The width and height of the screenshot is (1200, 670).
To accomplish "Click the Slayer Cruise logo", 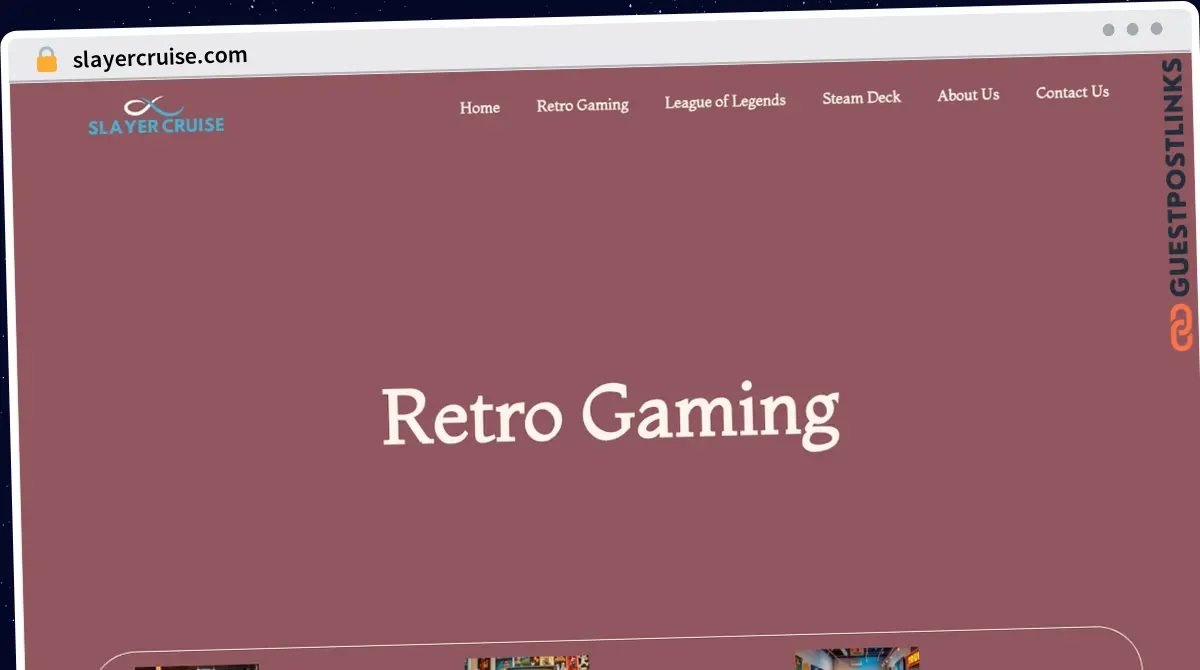I will [x=156, y=116].
